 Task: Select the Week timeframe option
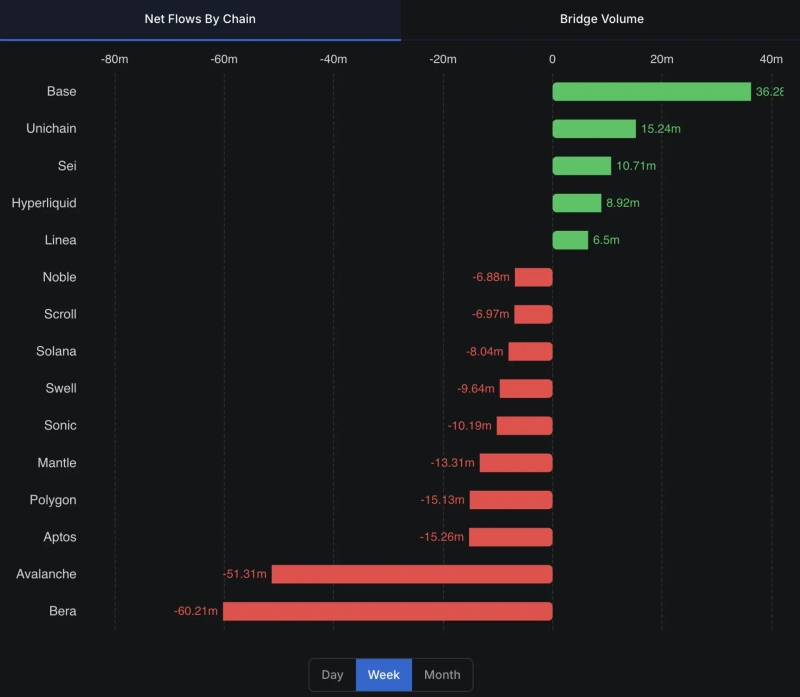[384, 675]
